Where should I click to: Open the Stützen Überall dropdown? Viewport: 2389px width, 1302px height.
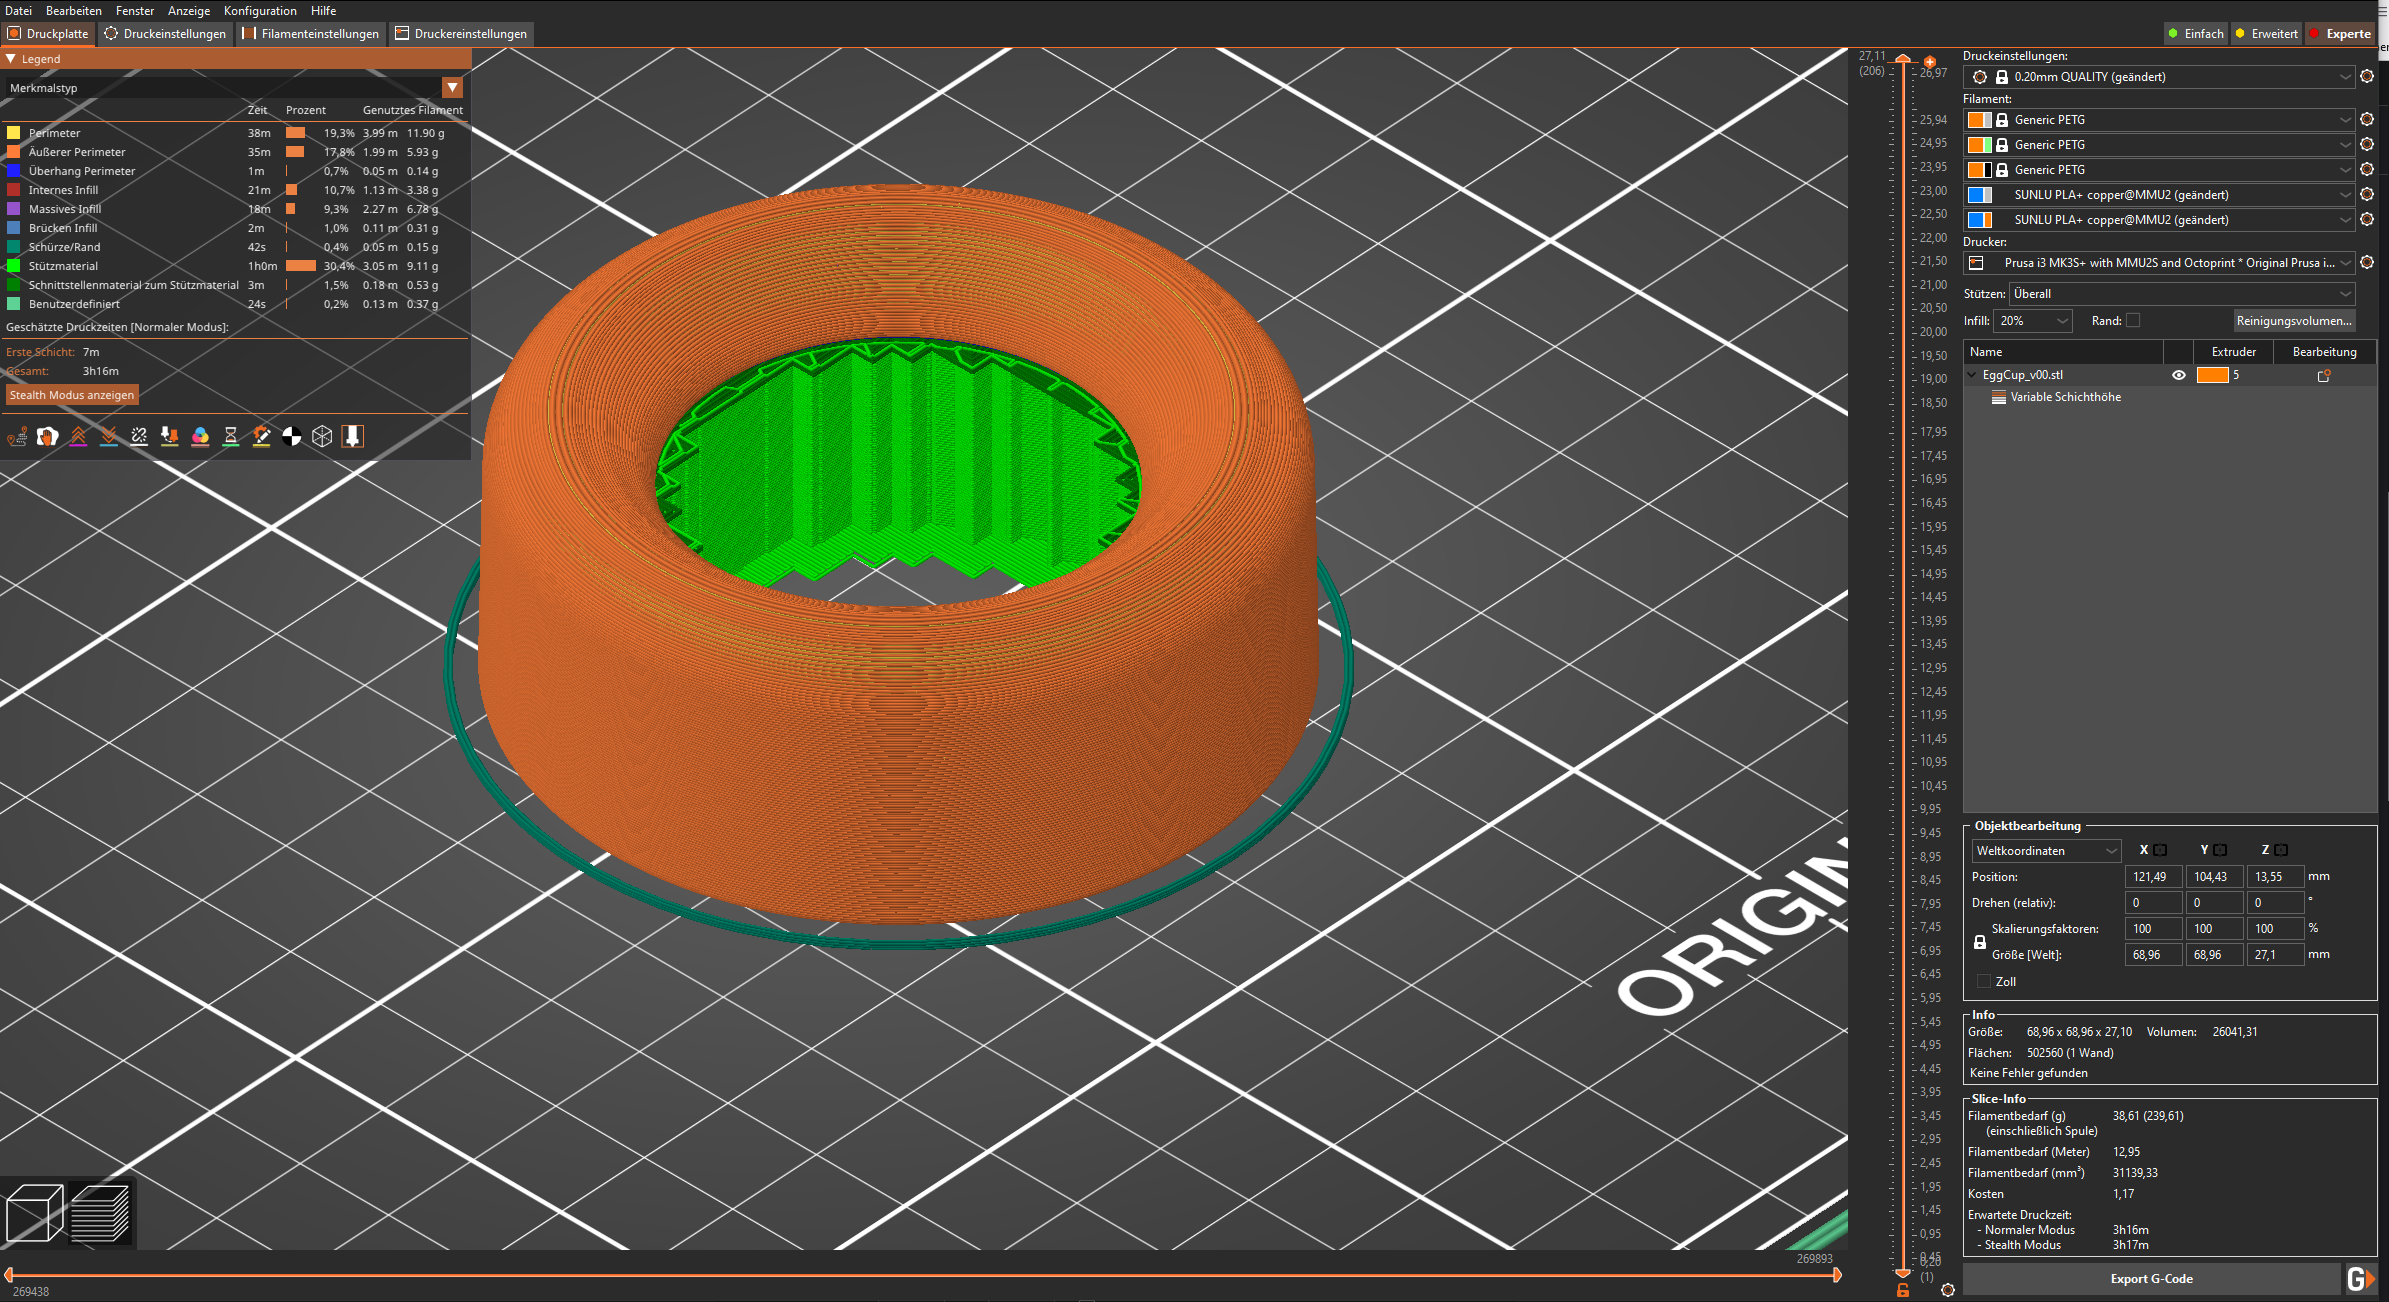point(2182,294)
